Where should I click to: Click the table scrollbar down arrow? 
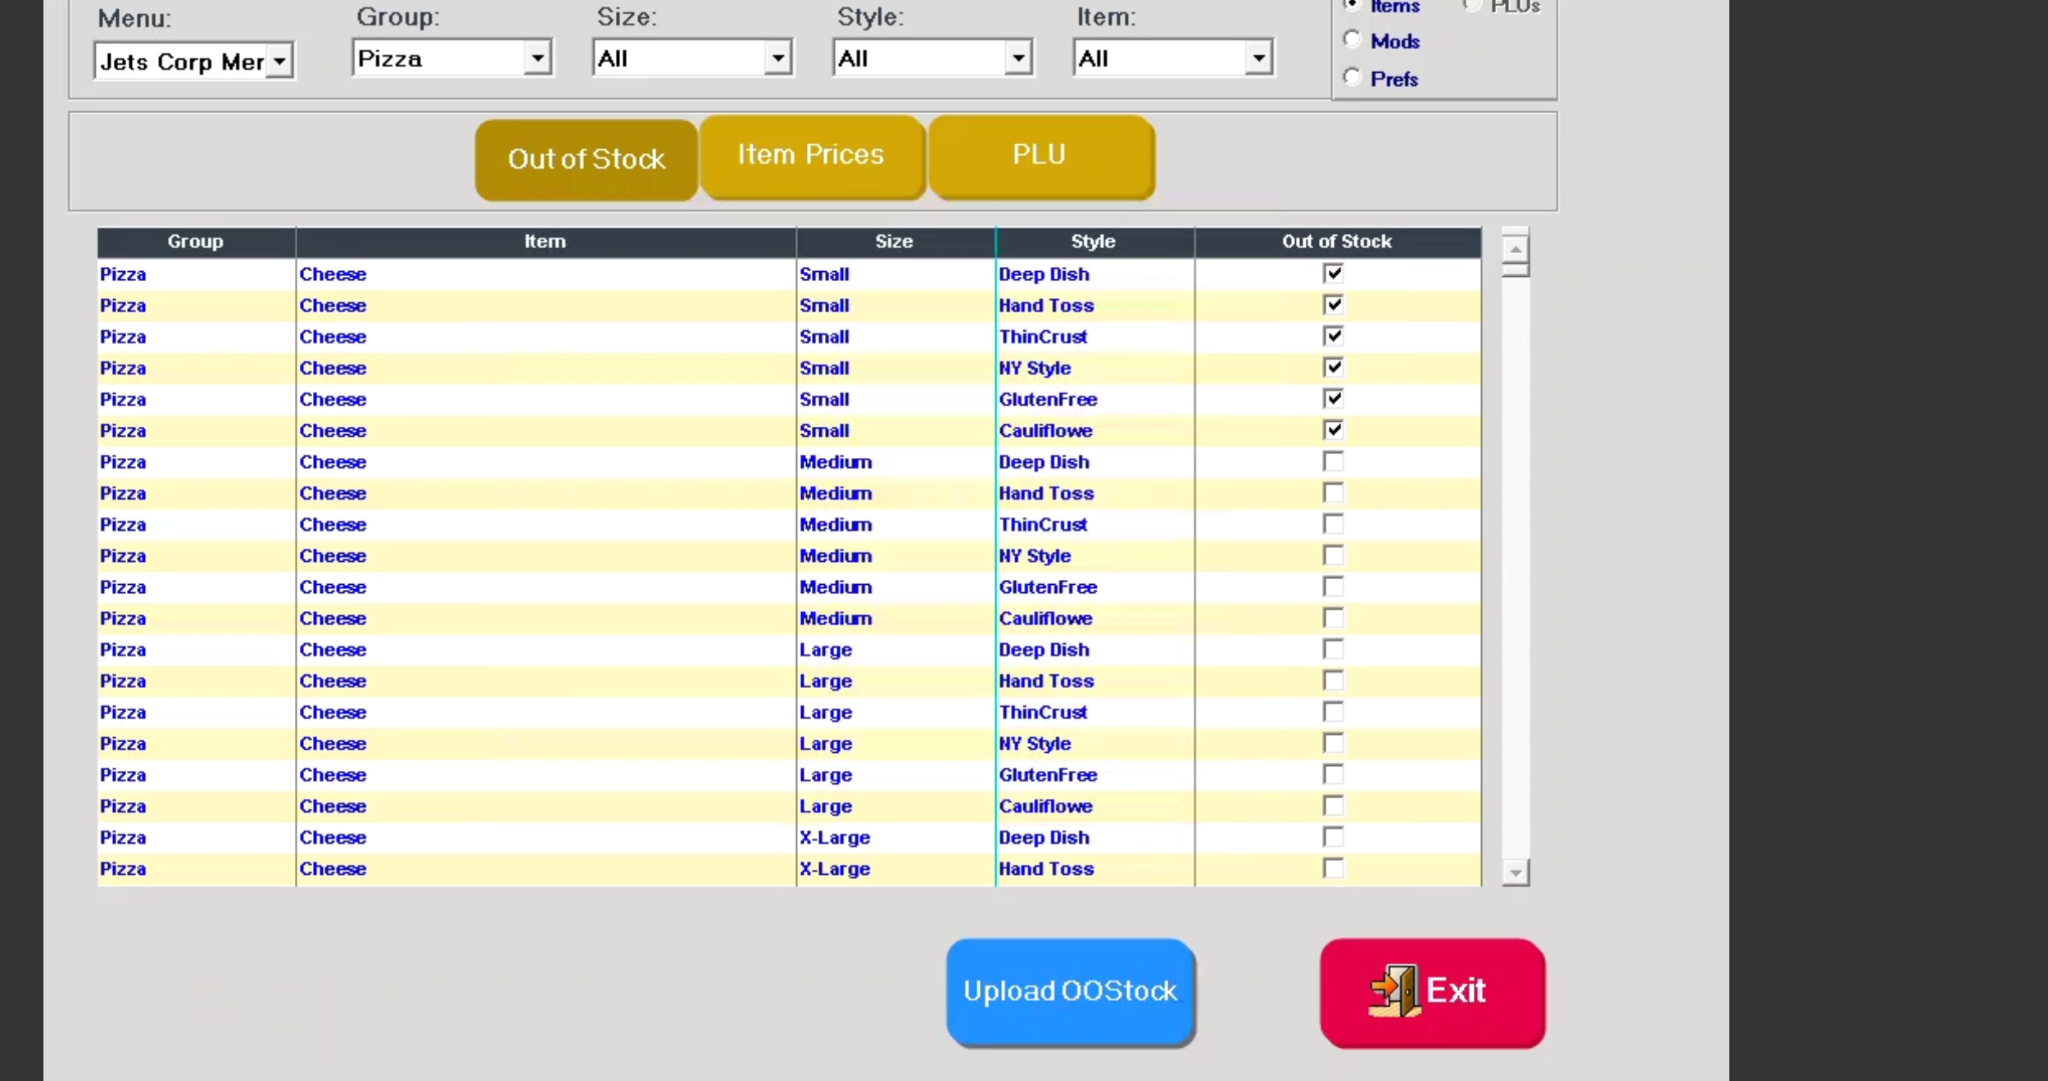1516,873
